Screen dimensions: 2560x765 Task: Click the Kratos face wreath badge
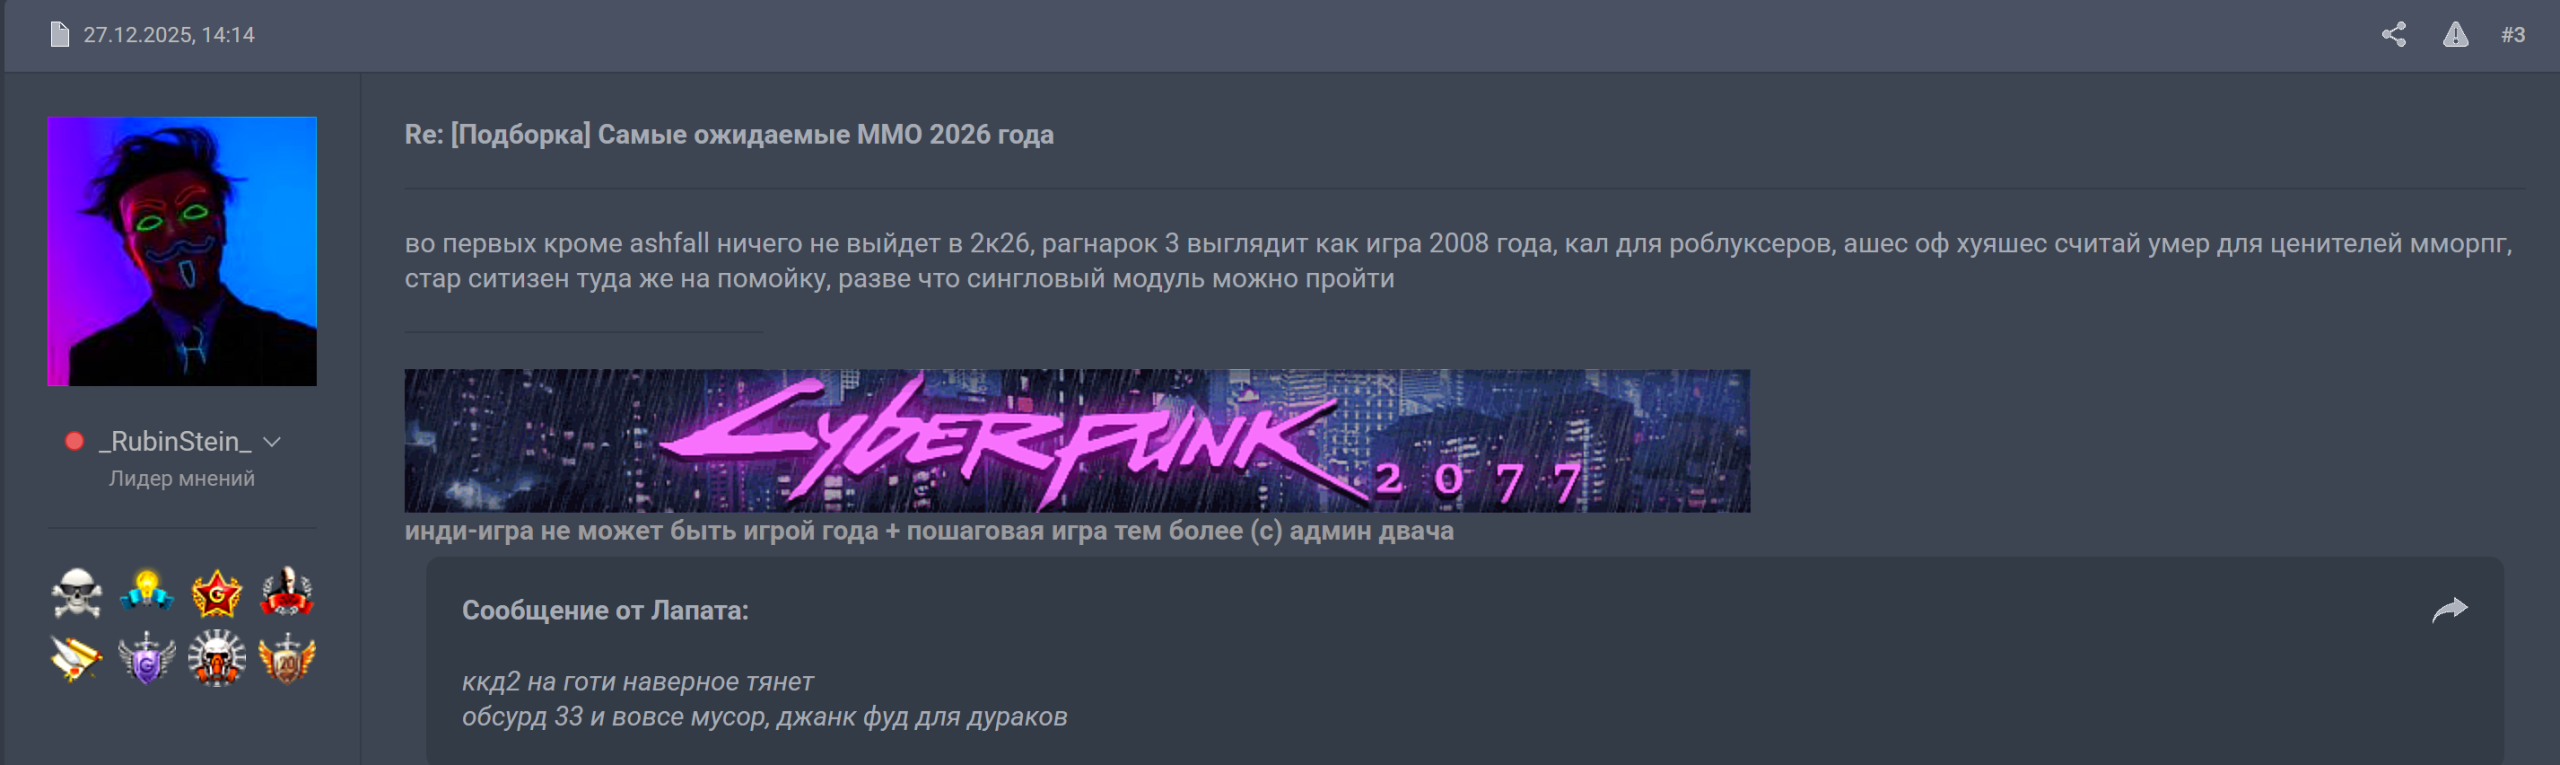(x=287, y=592)
